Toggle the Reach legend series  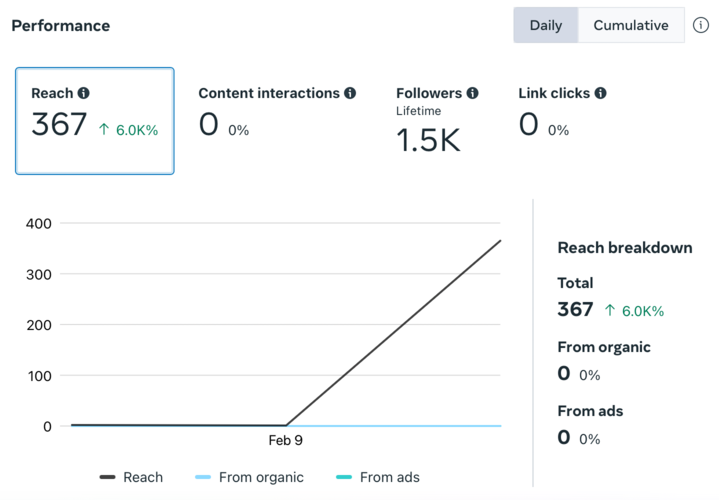click(x=131, y=477)
